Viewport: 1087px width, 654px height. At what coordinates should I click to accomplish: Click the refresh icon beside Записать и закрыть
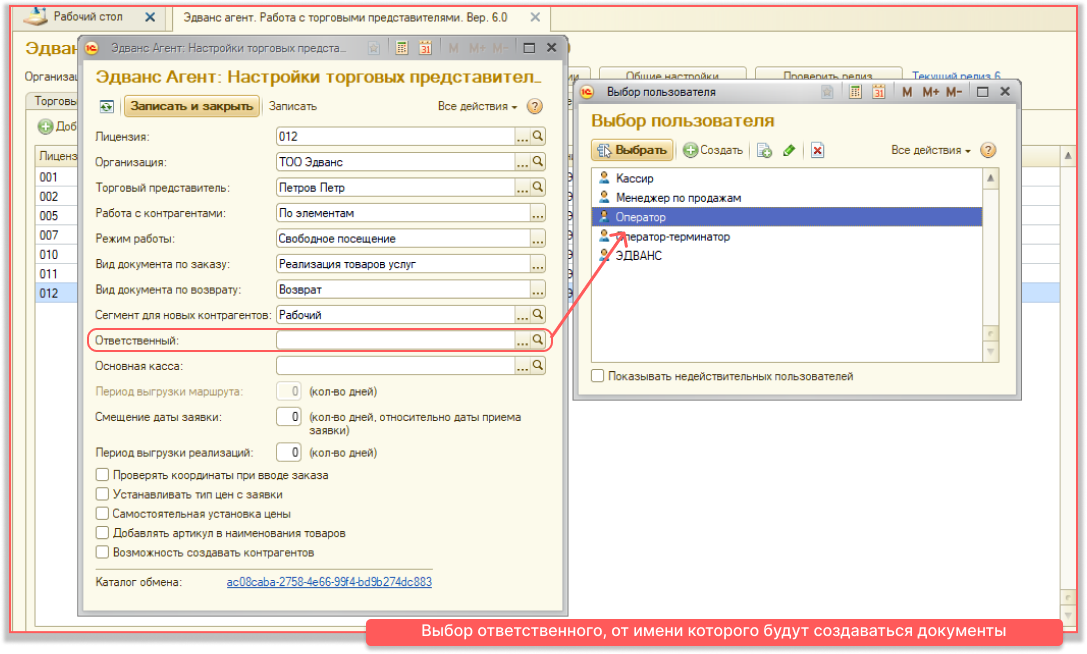106,107
